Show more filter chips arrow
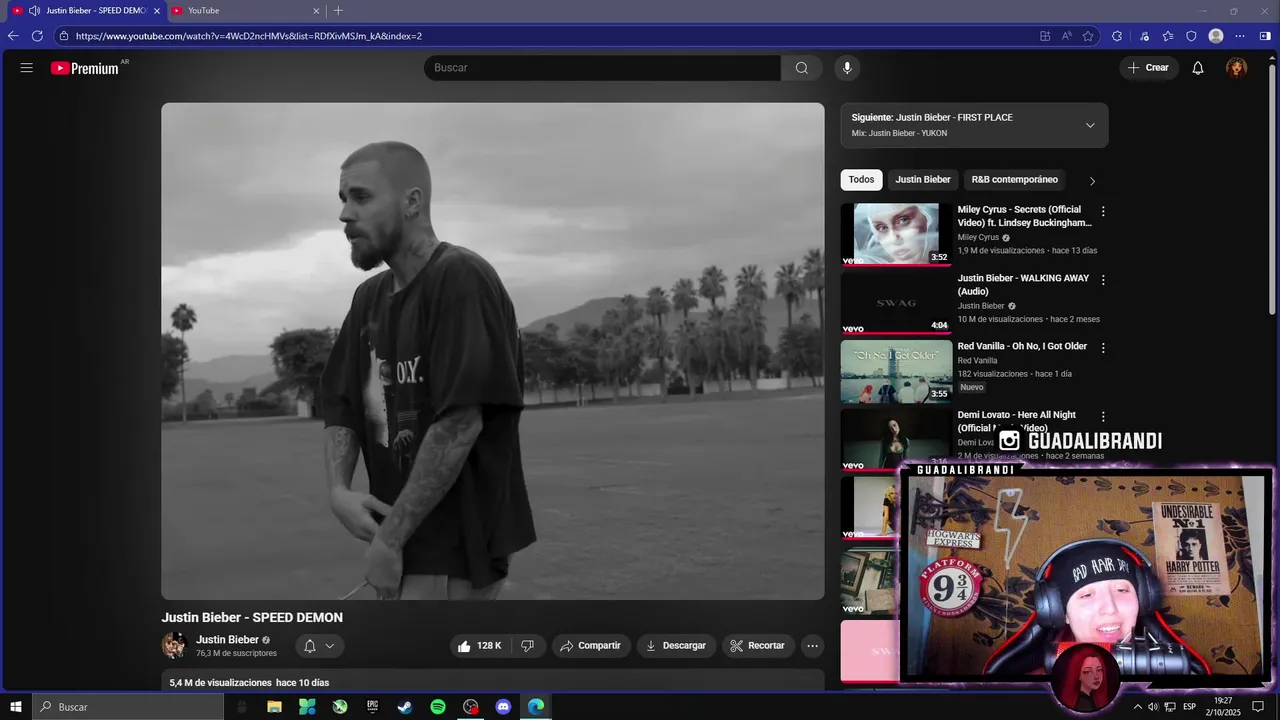Screen dimensions: 1280x720 coord(1092,181)
